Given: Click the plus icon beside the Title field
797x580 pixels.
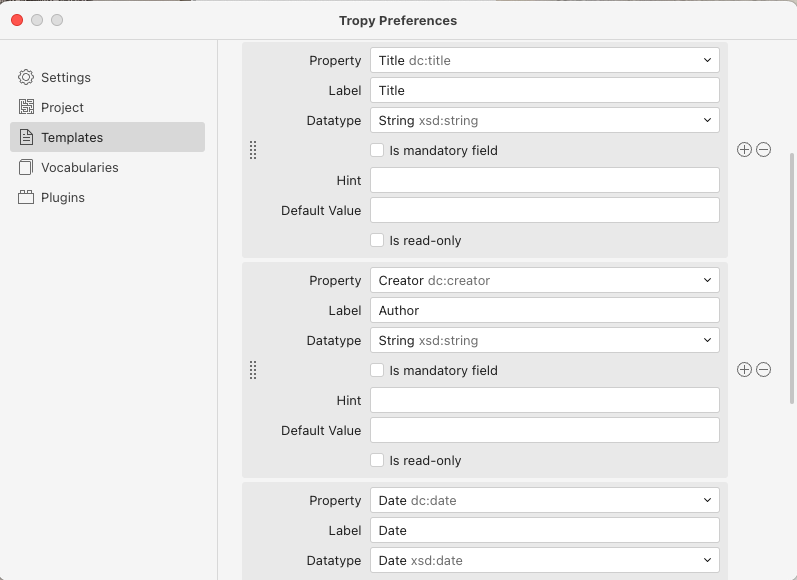Looking at the screenshot, I should [x=744, y=149].
